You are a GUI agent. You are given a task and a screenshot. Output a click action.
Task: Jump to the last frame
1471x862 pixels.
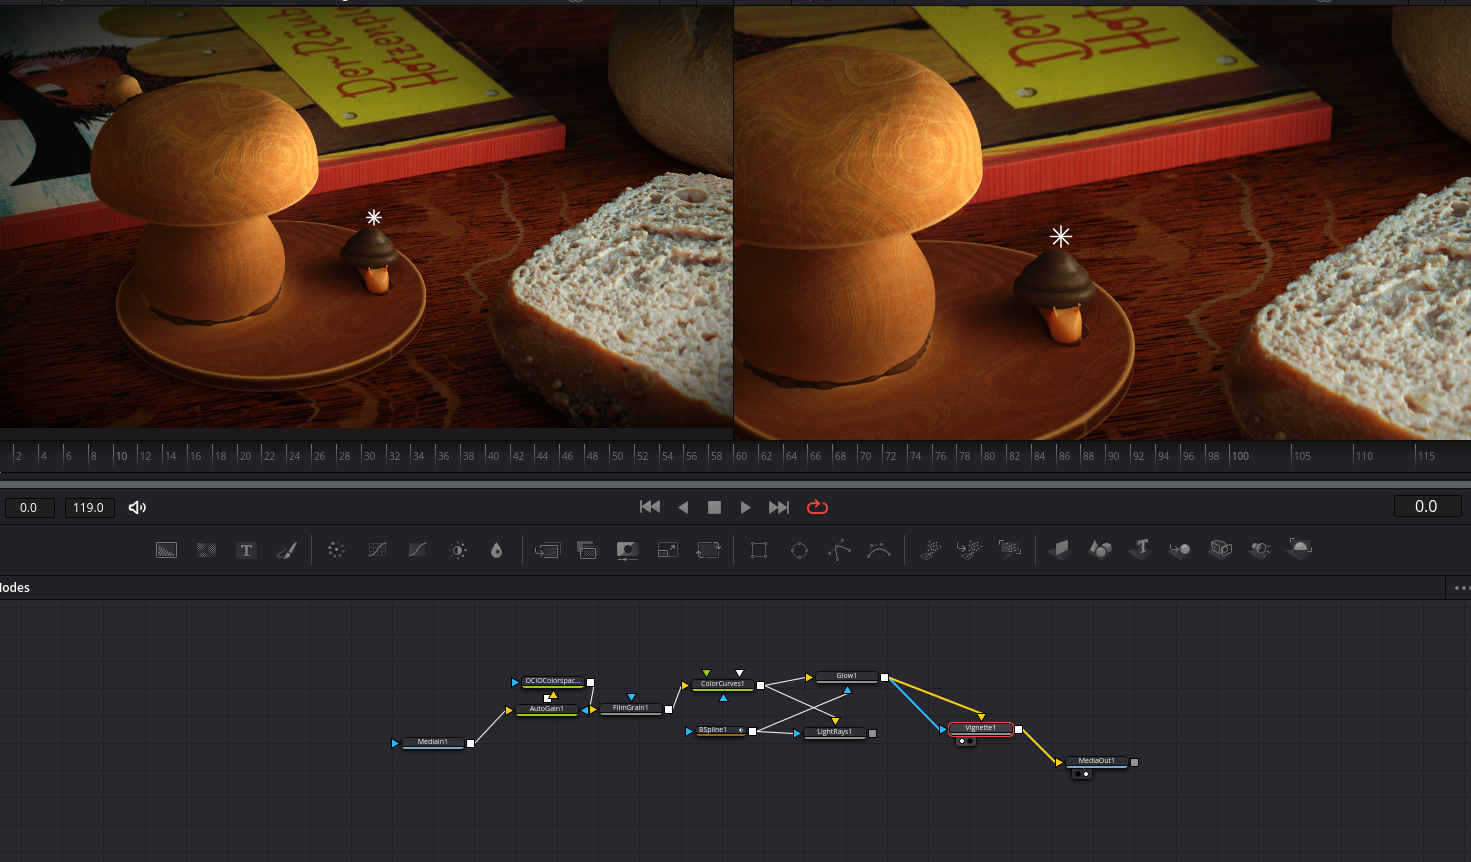[x=779, y=507]
